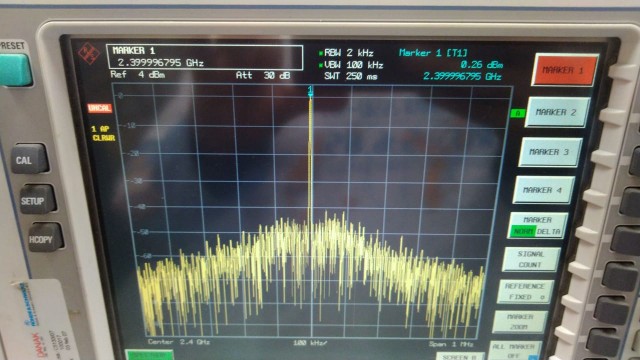The height and width of the screenshot is (360, 640).
Task: Select SCREEN B tab at bottom
Action: 460,356
